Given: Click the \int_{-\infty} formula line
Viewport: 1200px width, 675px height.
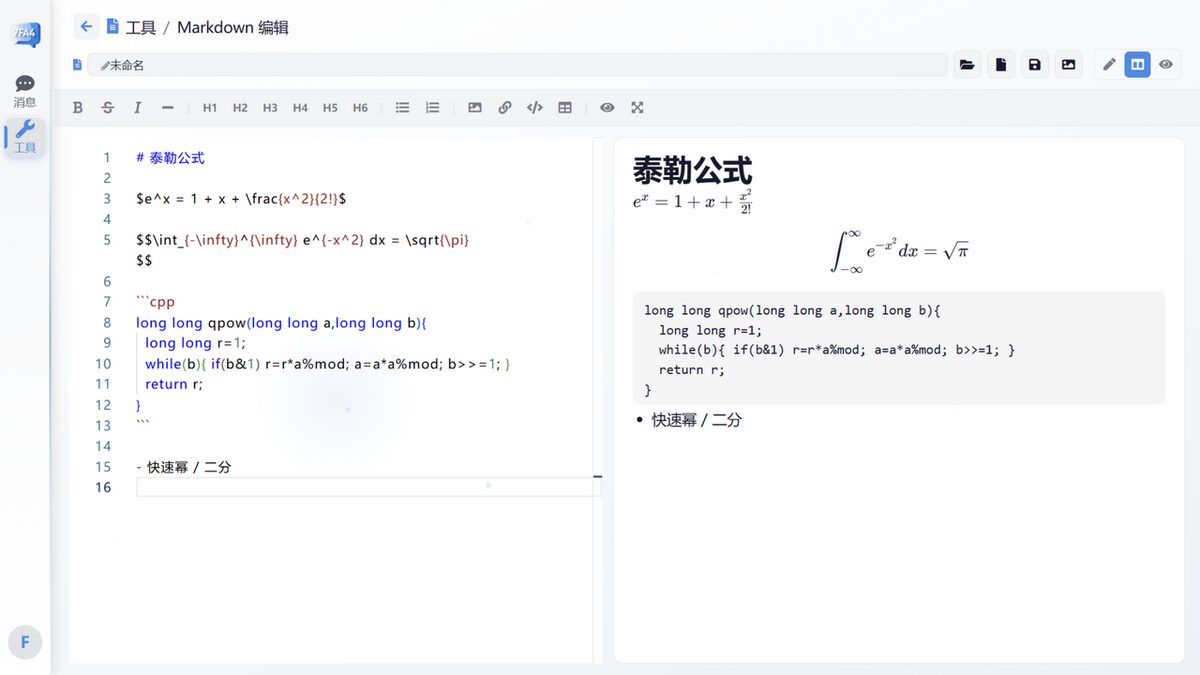Looking at the screenshot, I should (x=302, y=240).
